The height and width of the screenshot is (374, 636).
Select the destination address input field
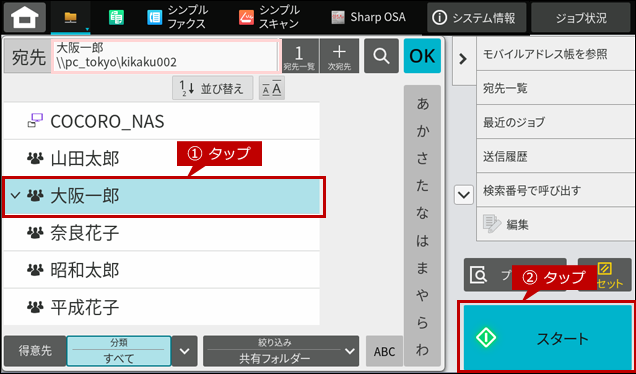(165, 56)
